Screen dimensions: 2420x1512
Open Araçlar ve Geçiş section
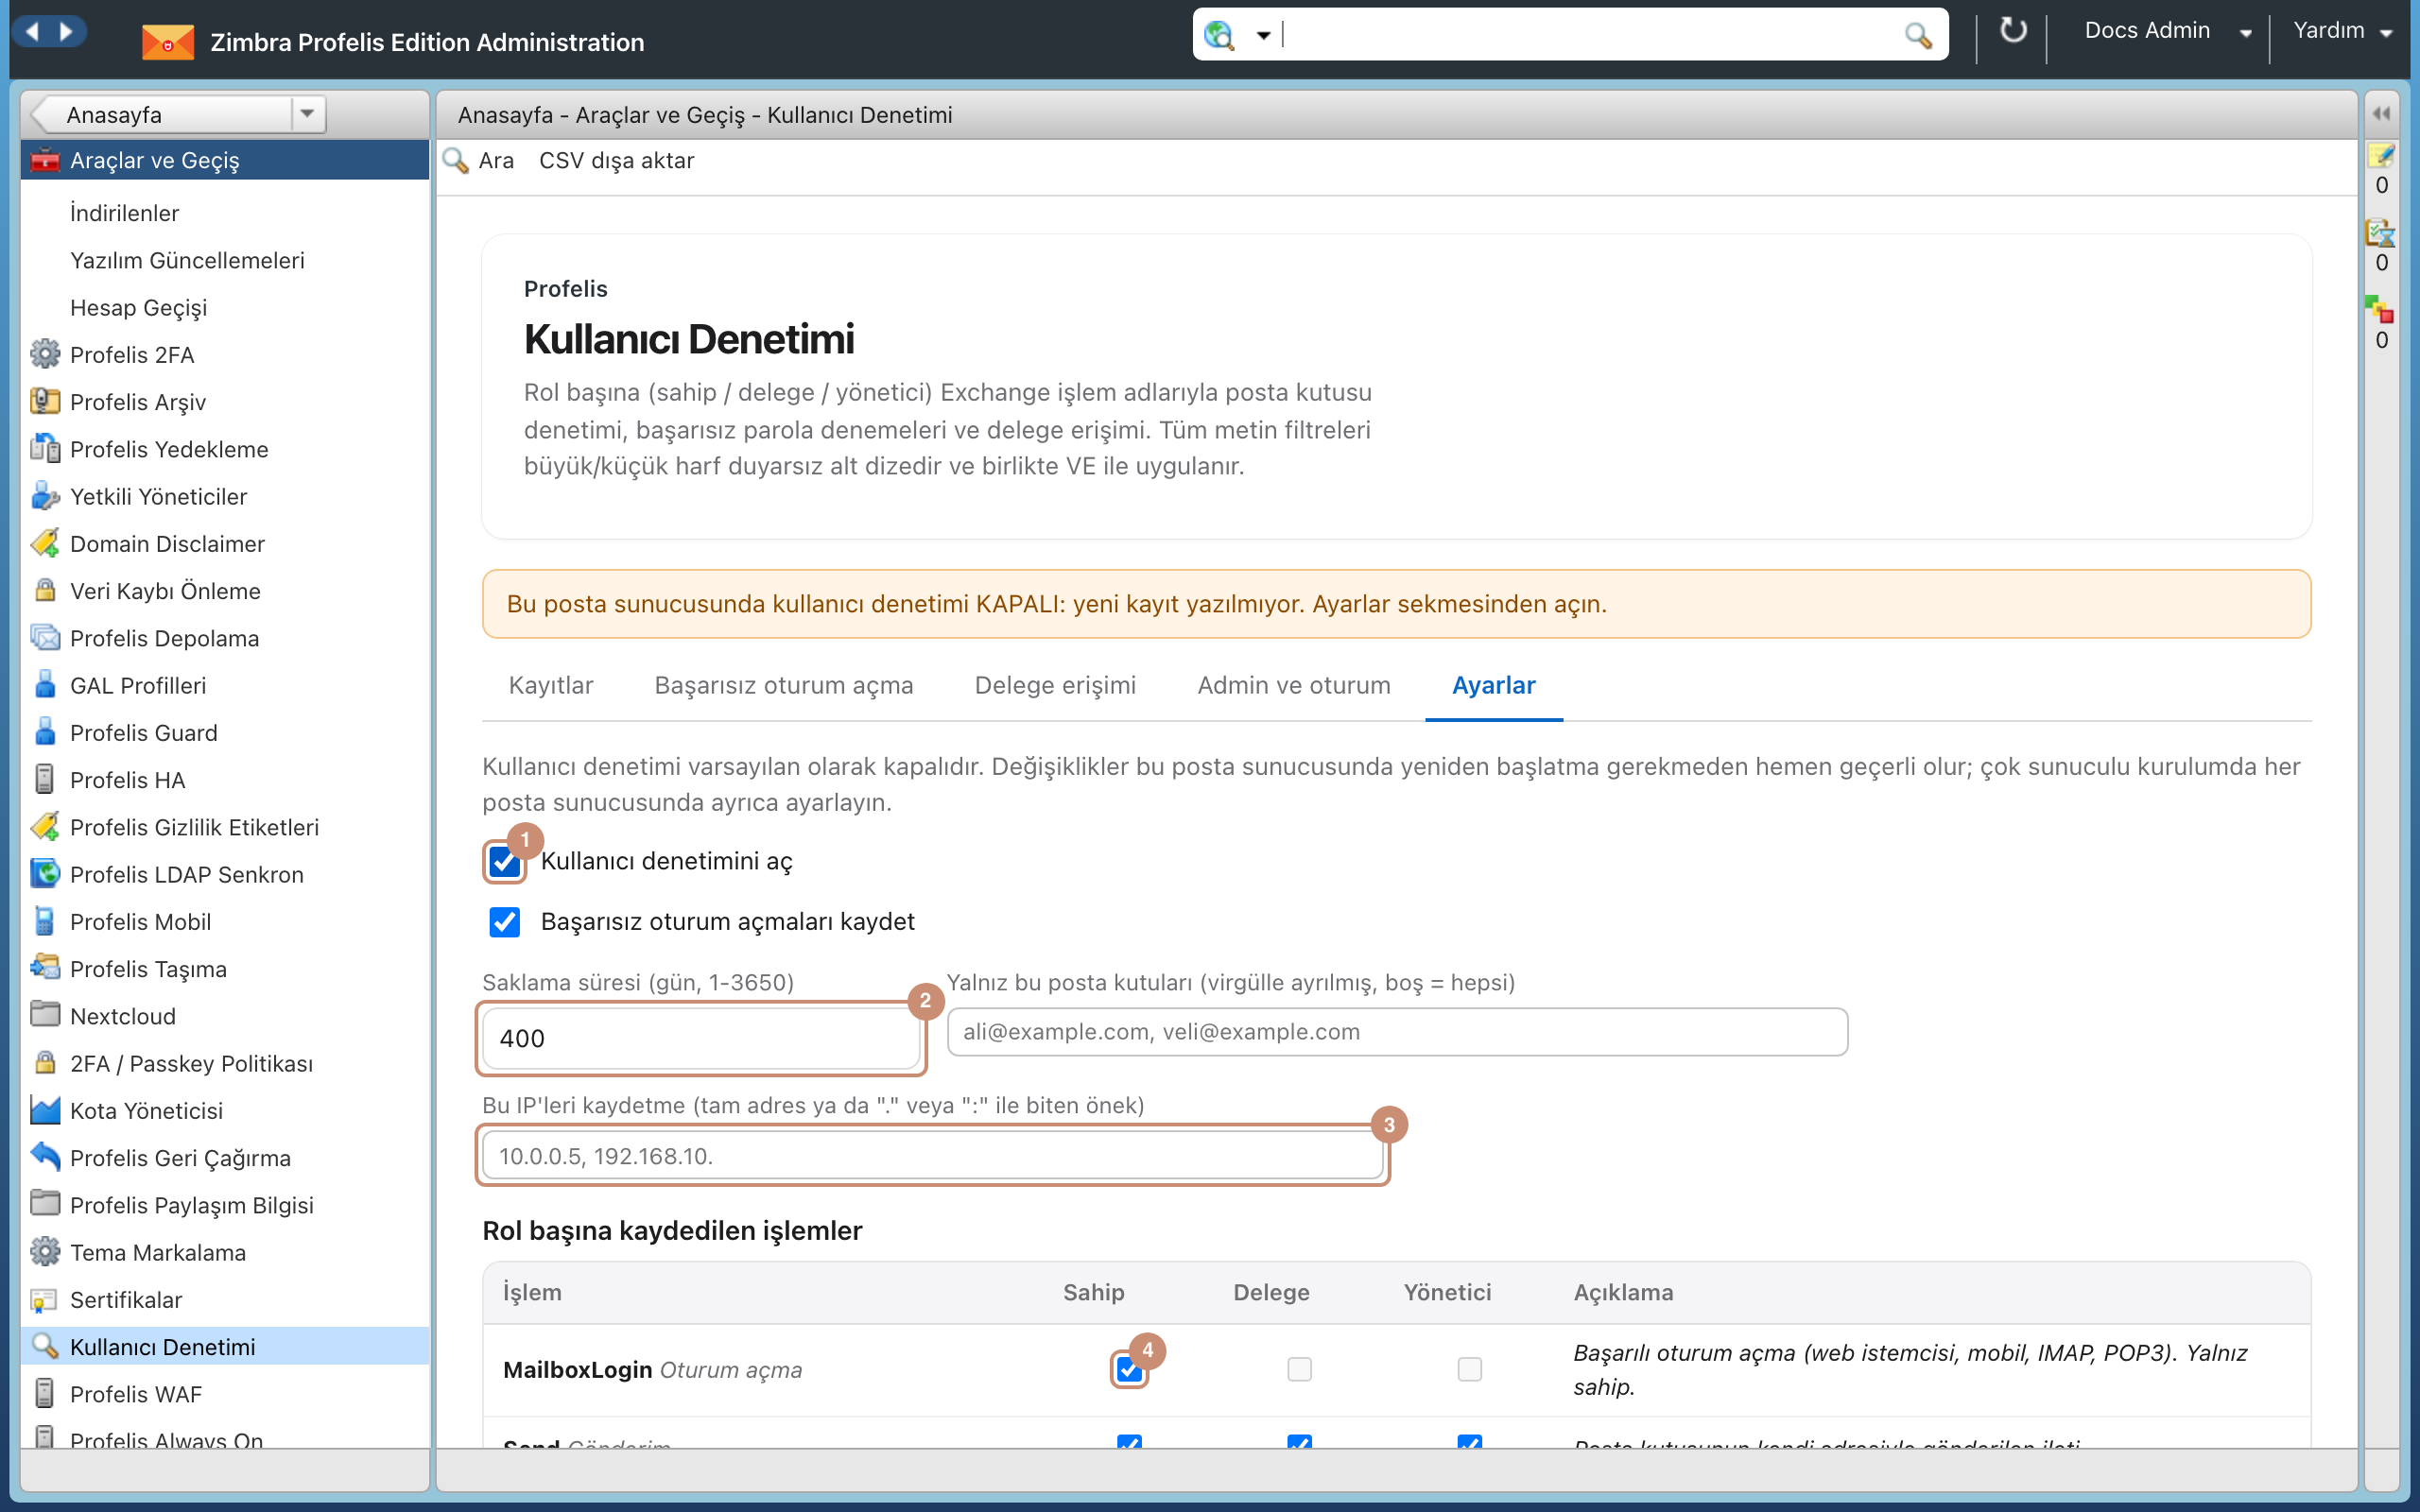pyautogui.click(x=225, y=160)
